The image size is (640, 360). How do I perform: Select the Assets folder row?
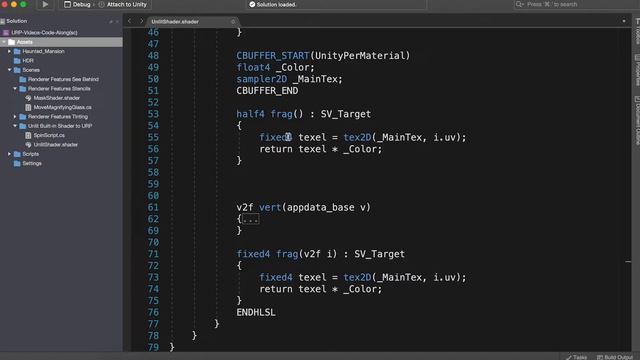(61, 42)
